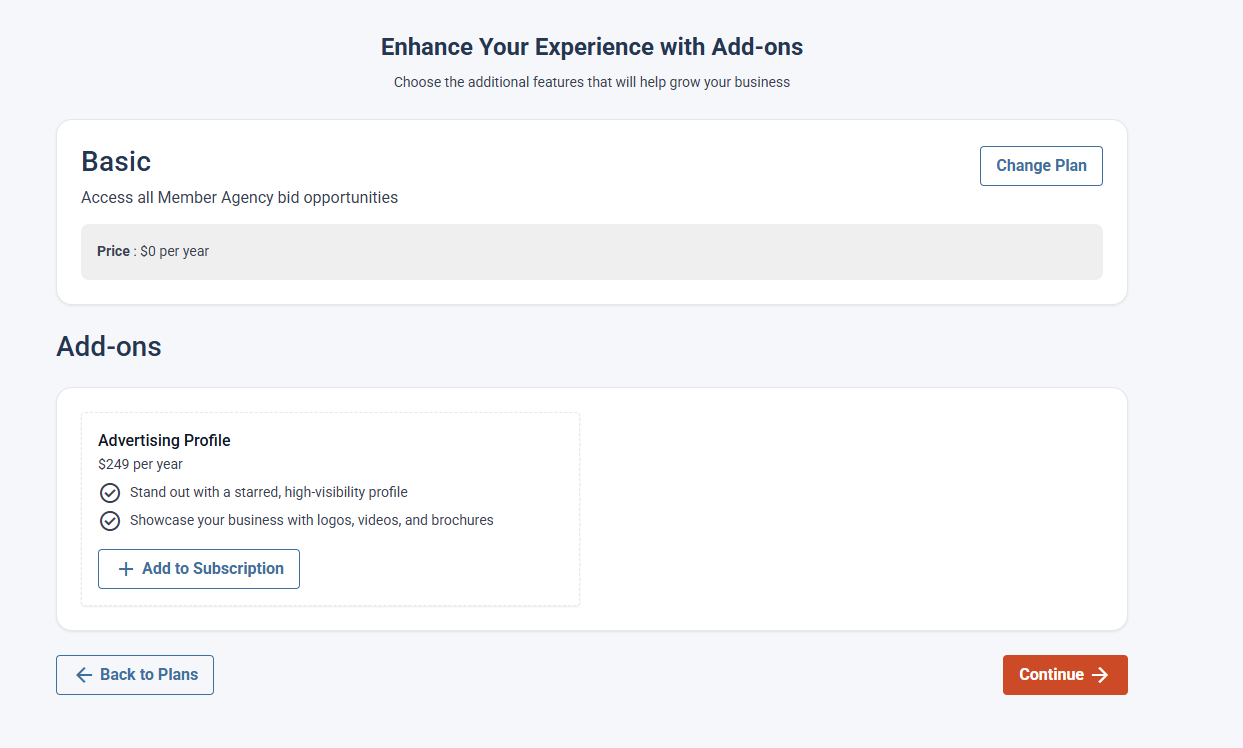The width and height of the screenshot is (1243, 748).
Task: Select the Advertising Profile add-on title
Action: 164,441
